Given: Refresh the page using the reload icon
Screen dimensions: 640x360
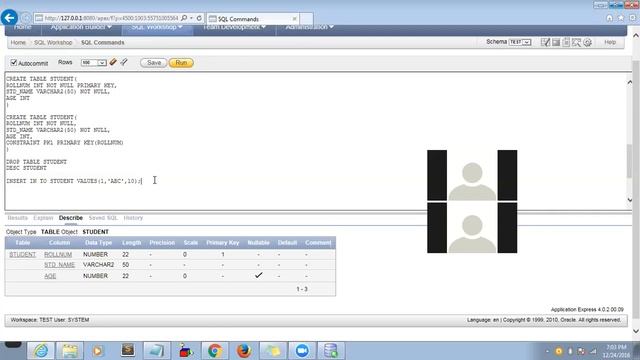Looking at the screenshot, I should pyautogui.click(x=199, y=18).
